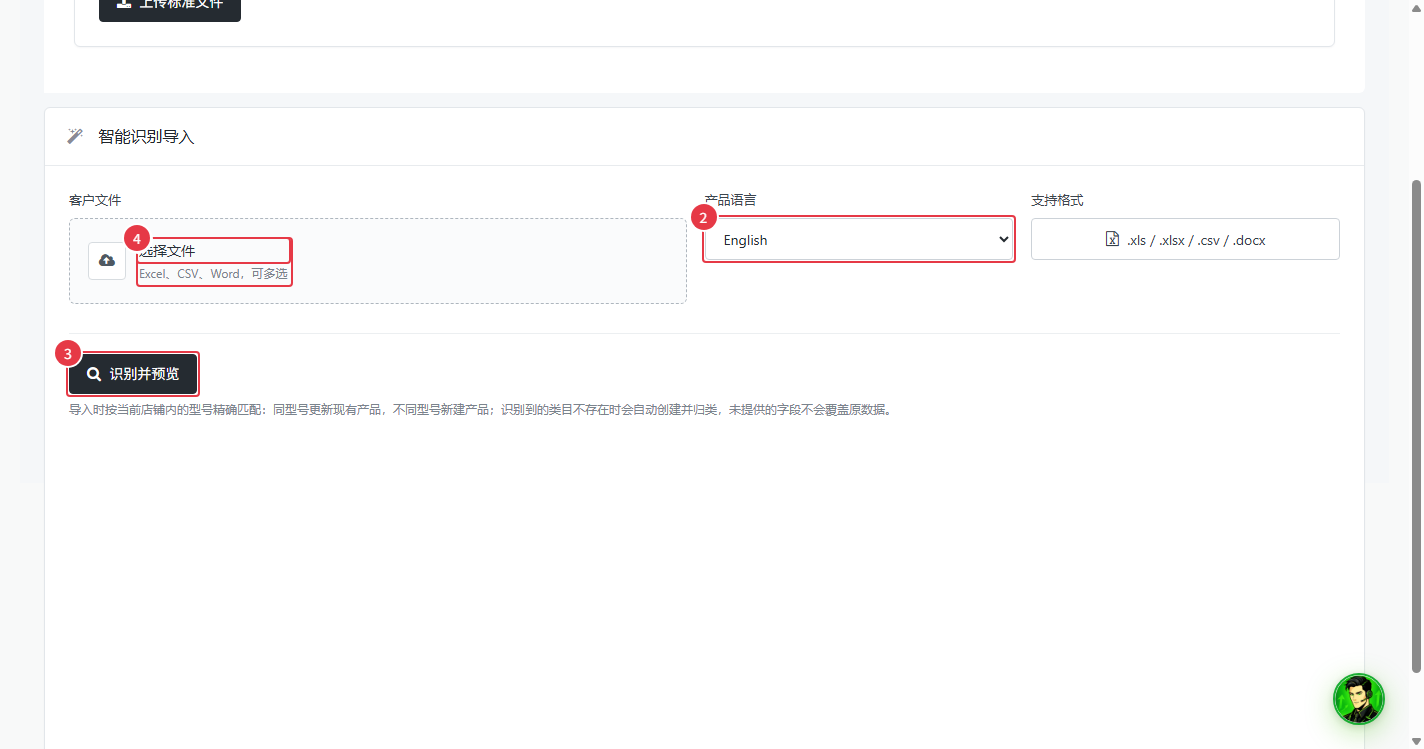The width and height of the screenshot is (1424, 749).
Task: Click the 客户文件 label
Action: [x=95, y=200]
